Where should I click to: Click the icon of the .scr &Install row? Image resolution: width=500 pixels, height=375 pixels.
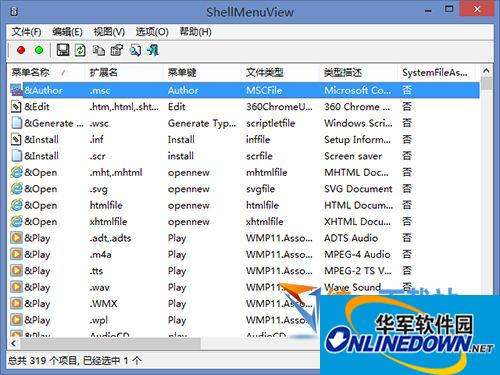click(16, 156)
